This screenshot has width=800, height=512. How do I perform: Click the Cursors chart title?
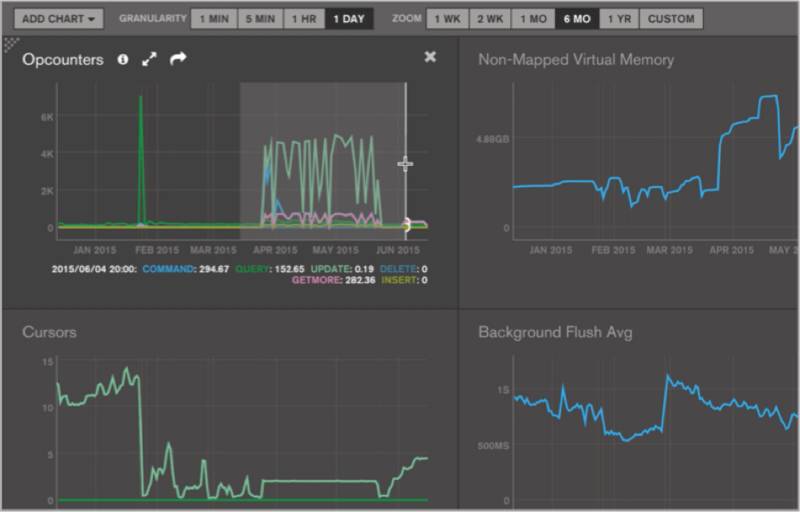49,332
